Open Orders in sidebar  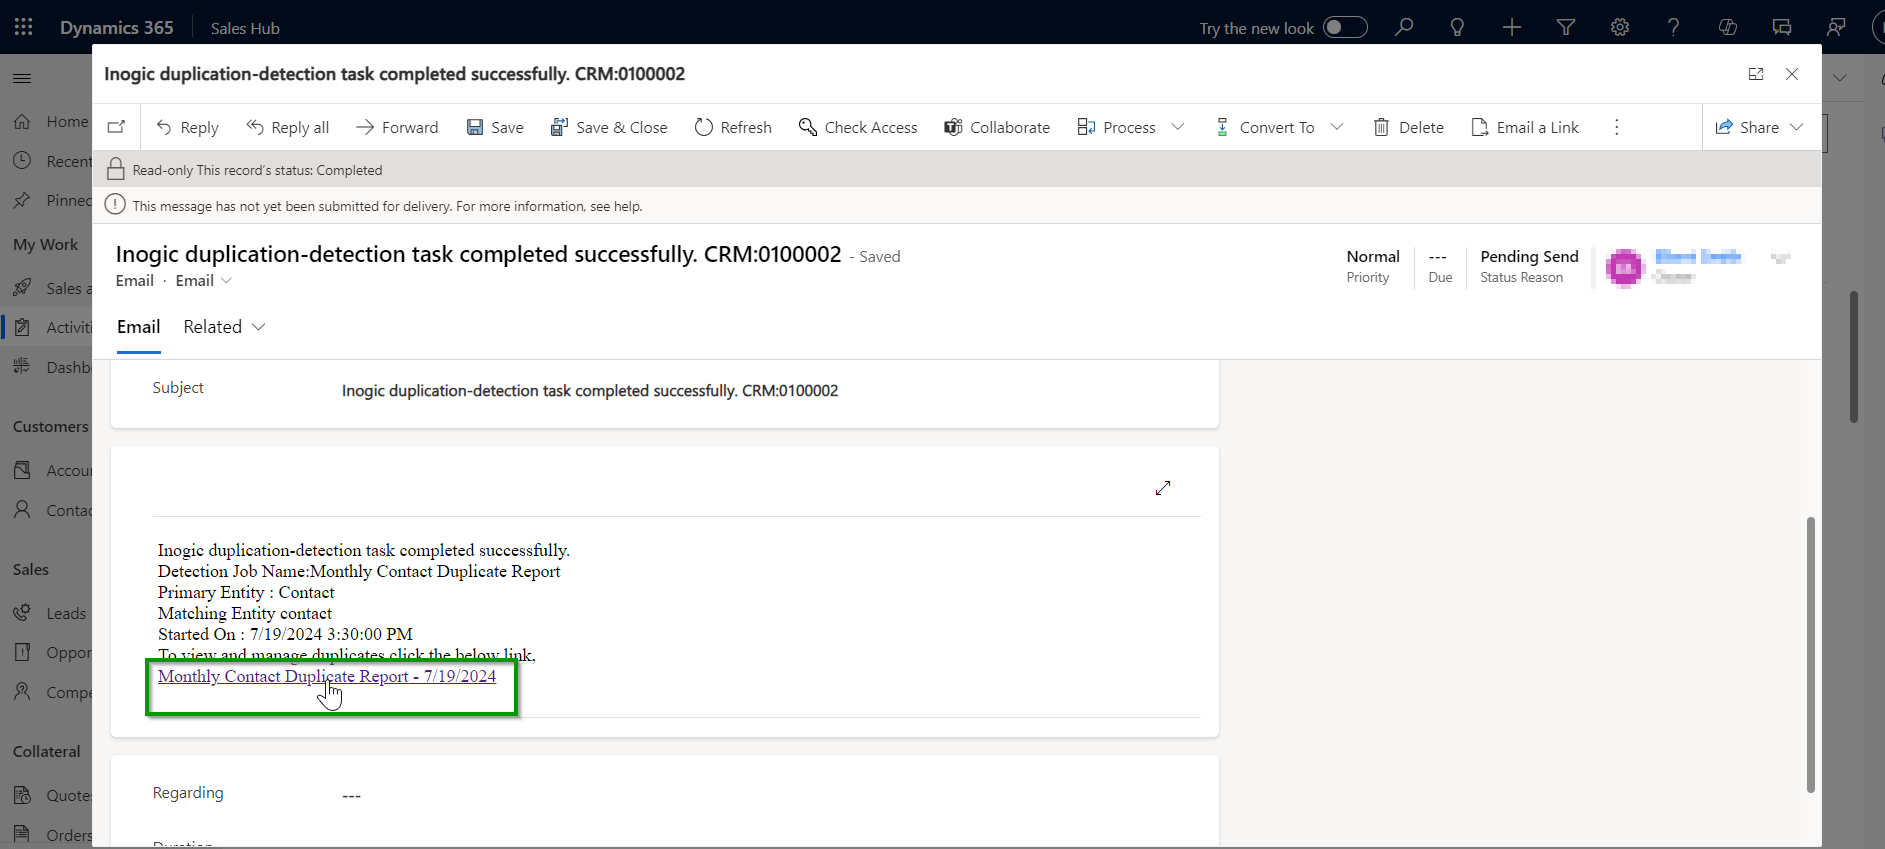coord(50,835)
